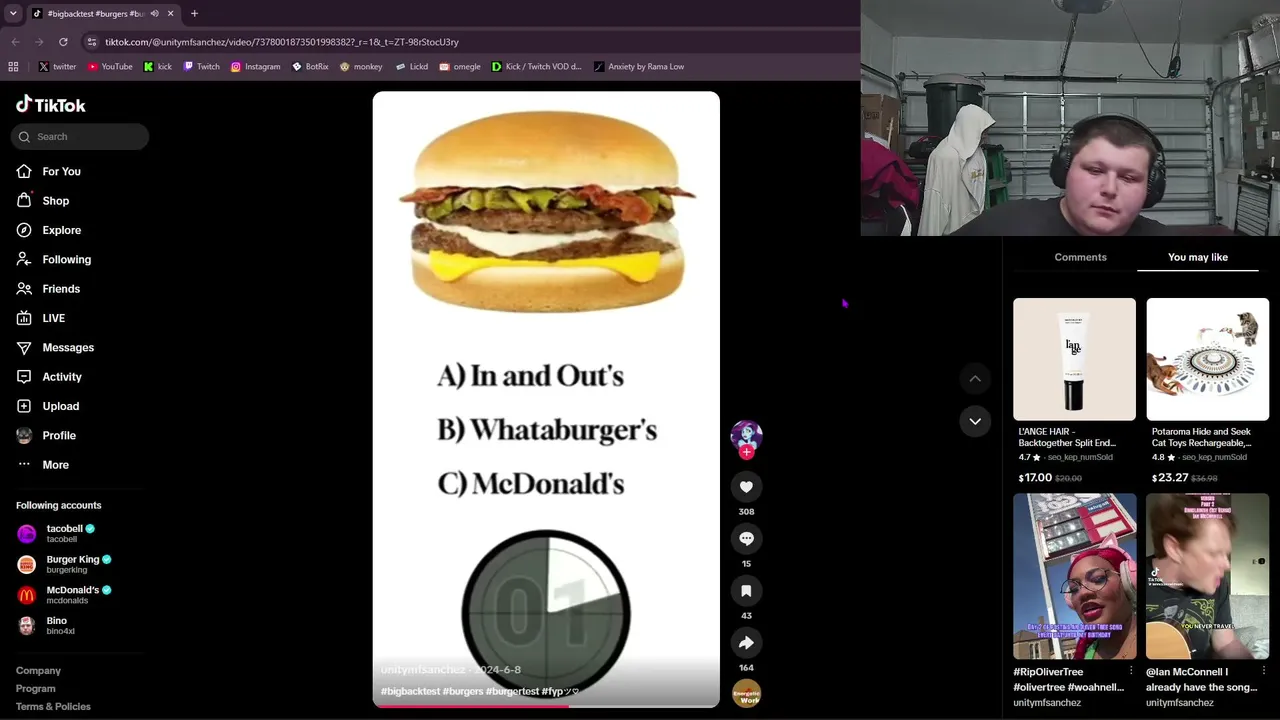Viewport: 1280px width, 720px height.
Task: Click the TikTok logo
Action: (x=51, y=105)
